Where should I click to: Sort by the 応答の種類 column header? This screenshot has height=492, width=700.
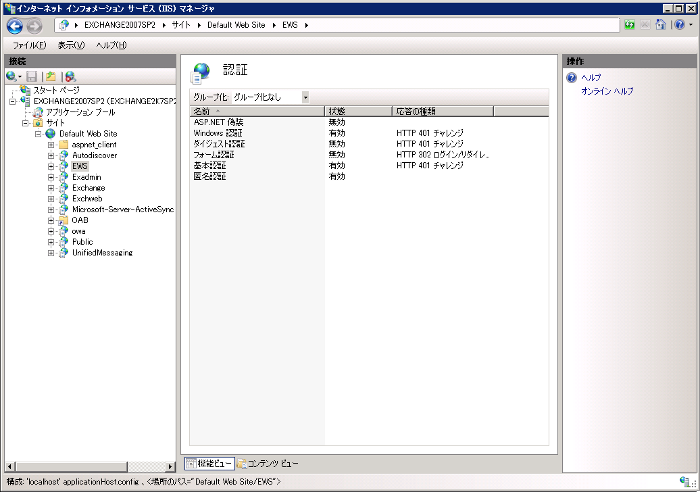point(442,111)
